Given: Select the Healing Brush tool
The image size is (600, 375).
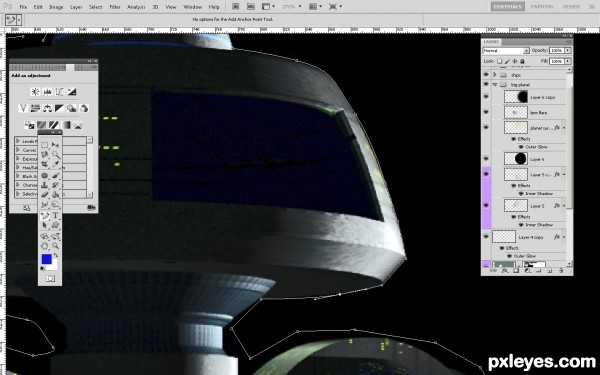Looking at the screenshot, I should [x=44, y=176].
